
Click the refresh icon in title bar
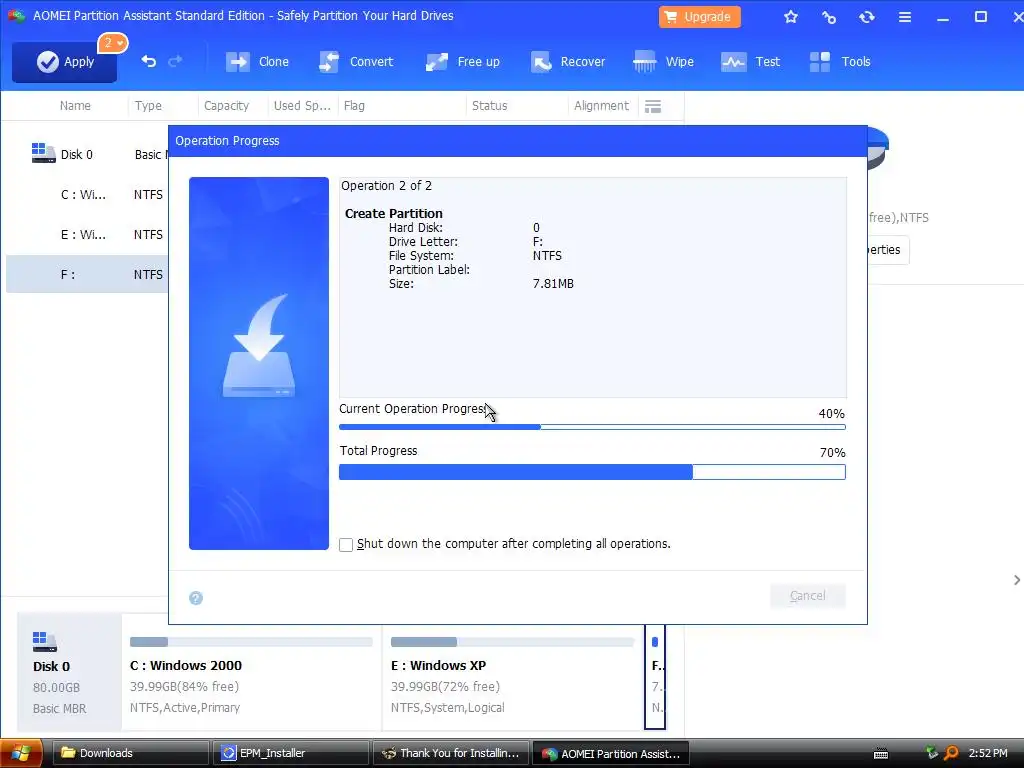(867, 17)
